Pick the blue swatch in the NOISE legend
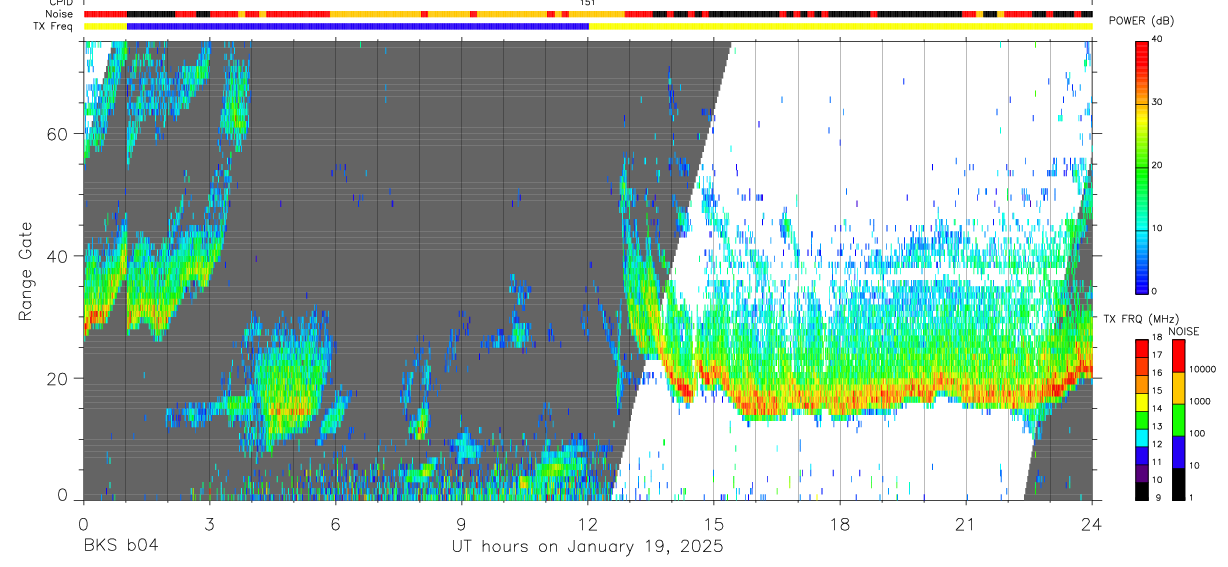 coord(1178,451)
